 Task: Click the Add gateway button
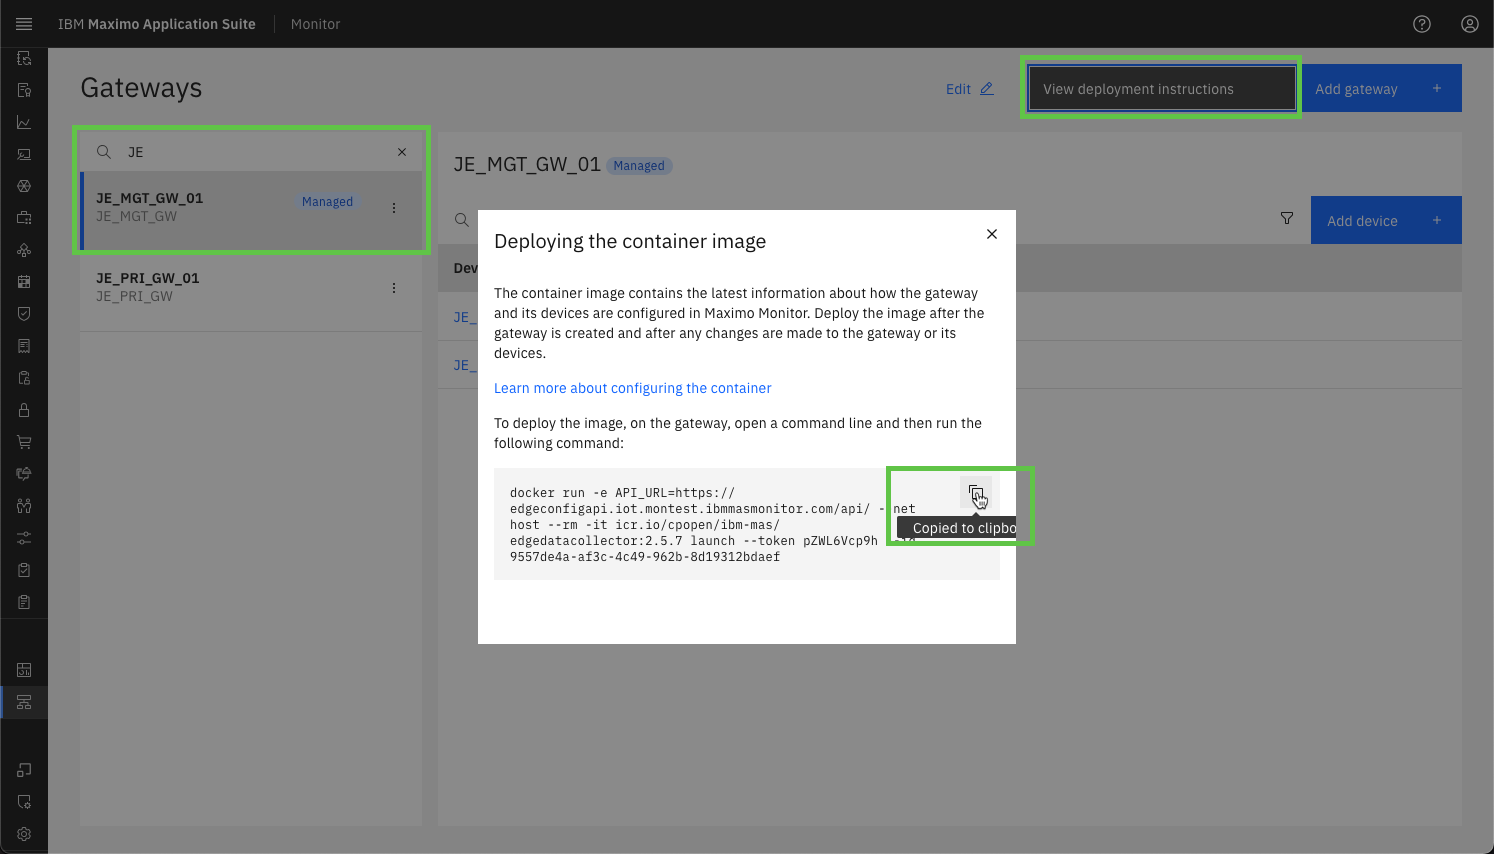coord(1382,88)
